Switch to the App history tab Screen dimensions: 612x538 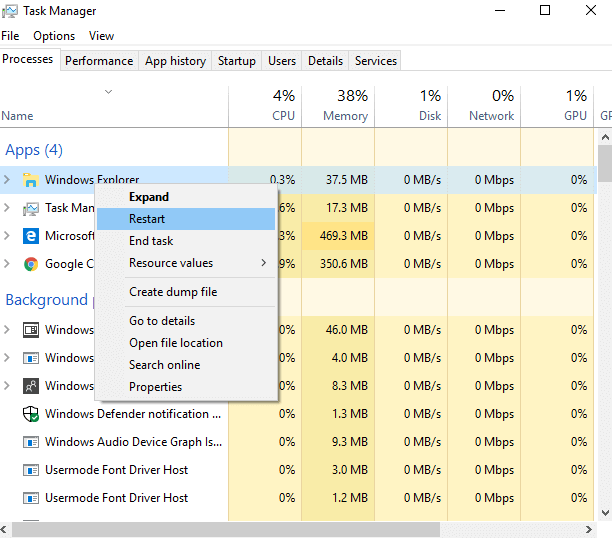pyautogui.click(x=175, y=61)
